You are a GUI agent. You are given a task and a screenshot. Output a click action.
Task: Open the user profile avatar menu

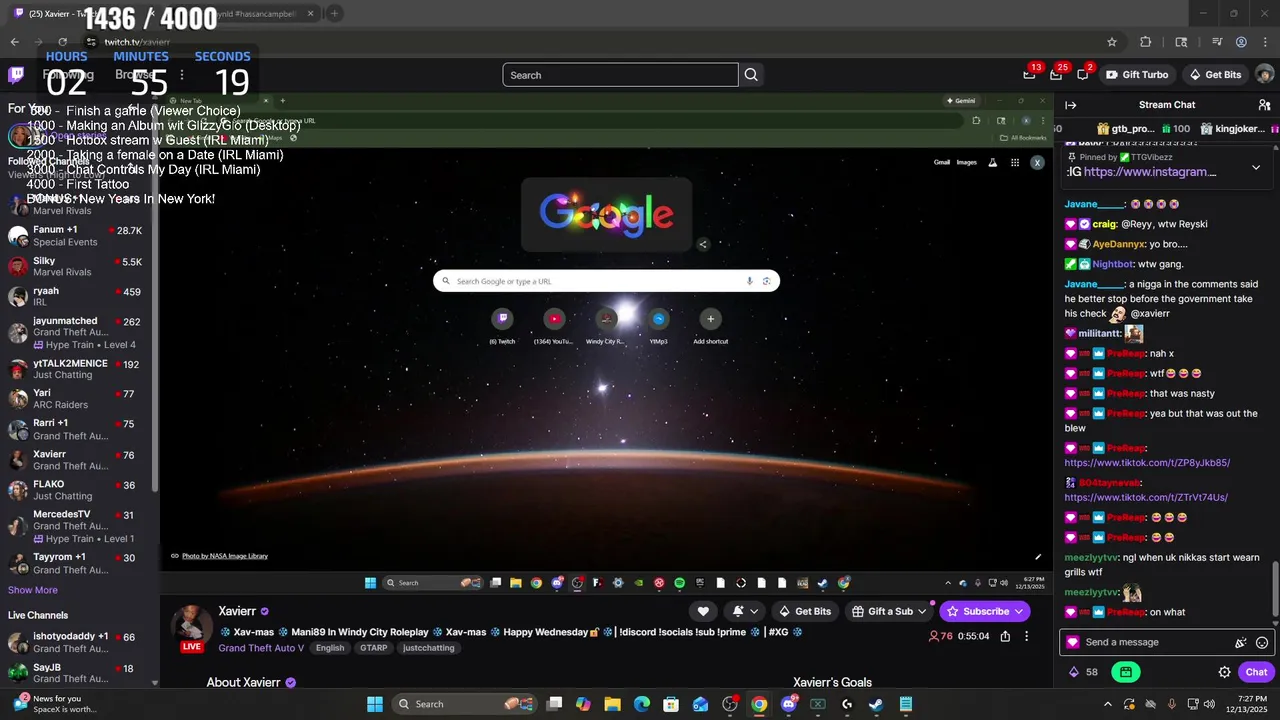point(1264,75)
